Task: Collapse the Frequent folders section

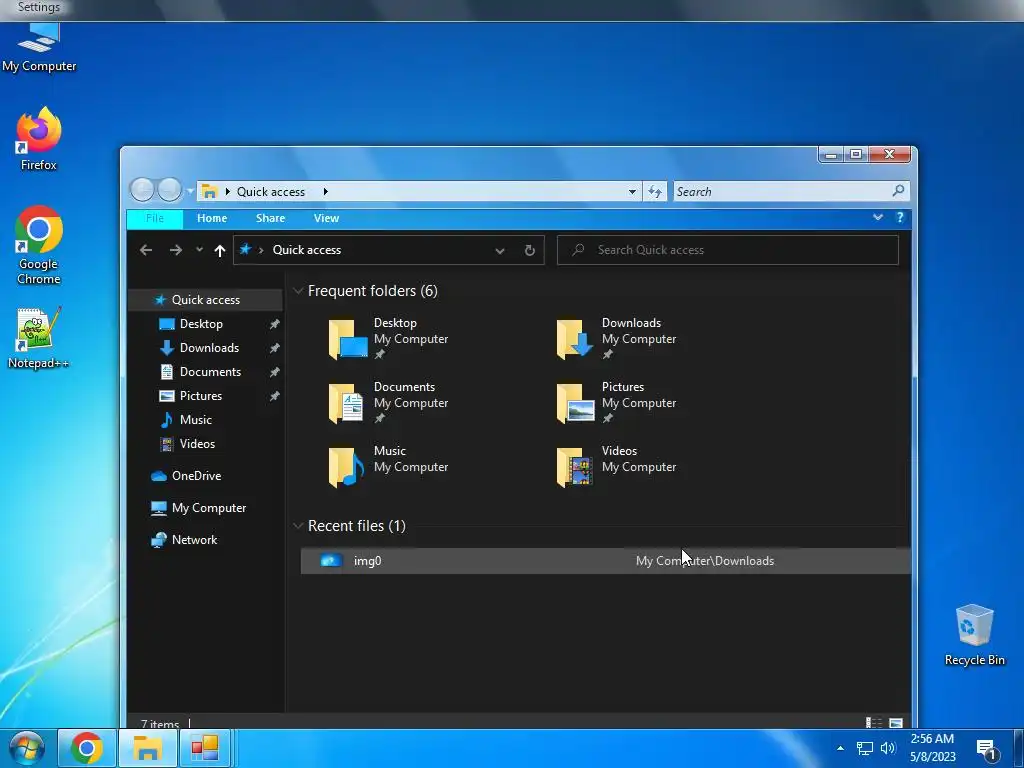Action: (x=298, y=291)
